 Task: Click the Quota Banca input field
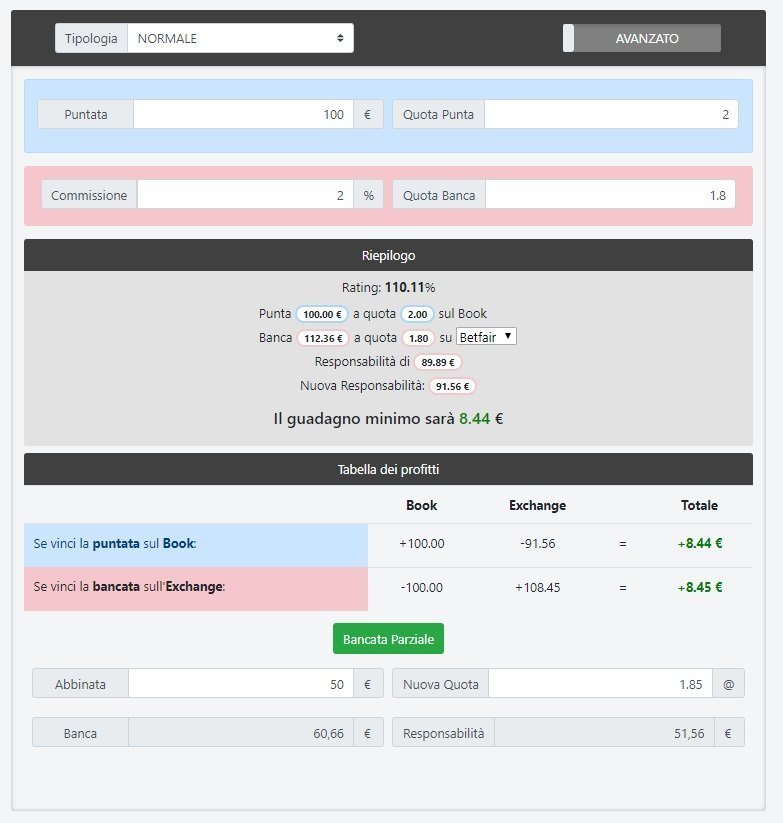[x=609, y=195]
